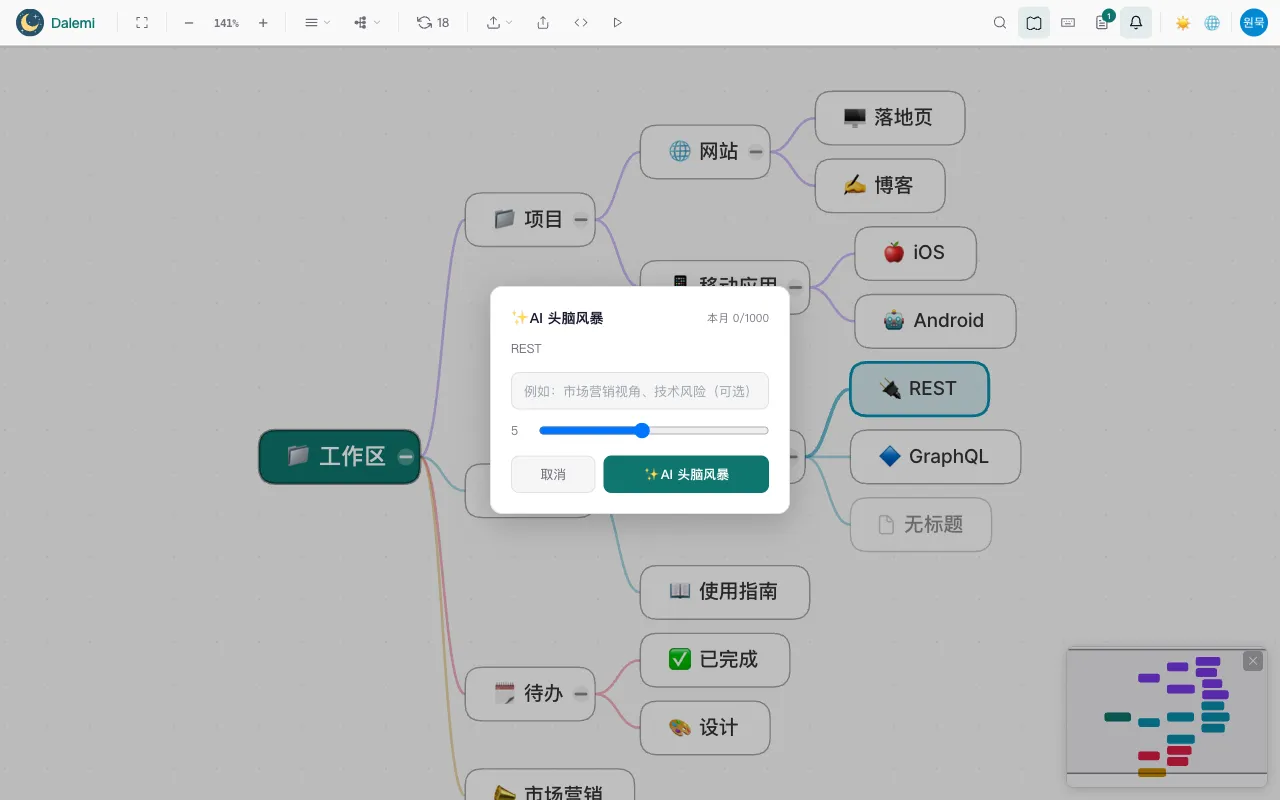This screenshot has height=800, width=1280.
Task: Select the 博客 node
Action: click(x=880, y=186)
